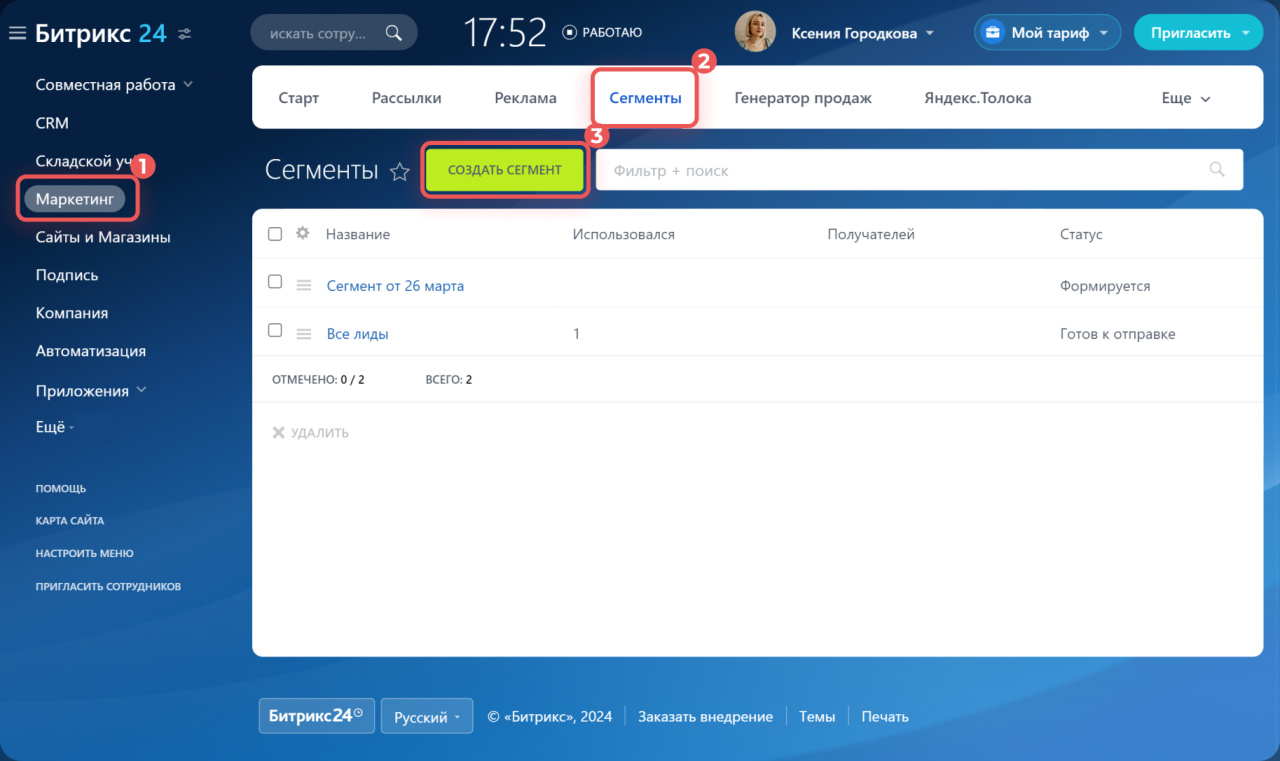Click the Готов к отправке status cell
The image size is (1280, 761).
point(1118,334)
